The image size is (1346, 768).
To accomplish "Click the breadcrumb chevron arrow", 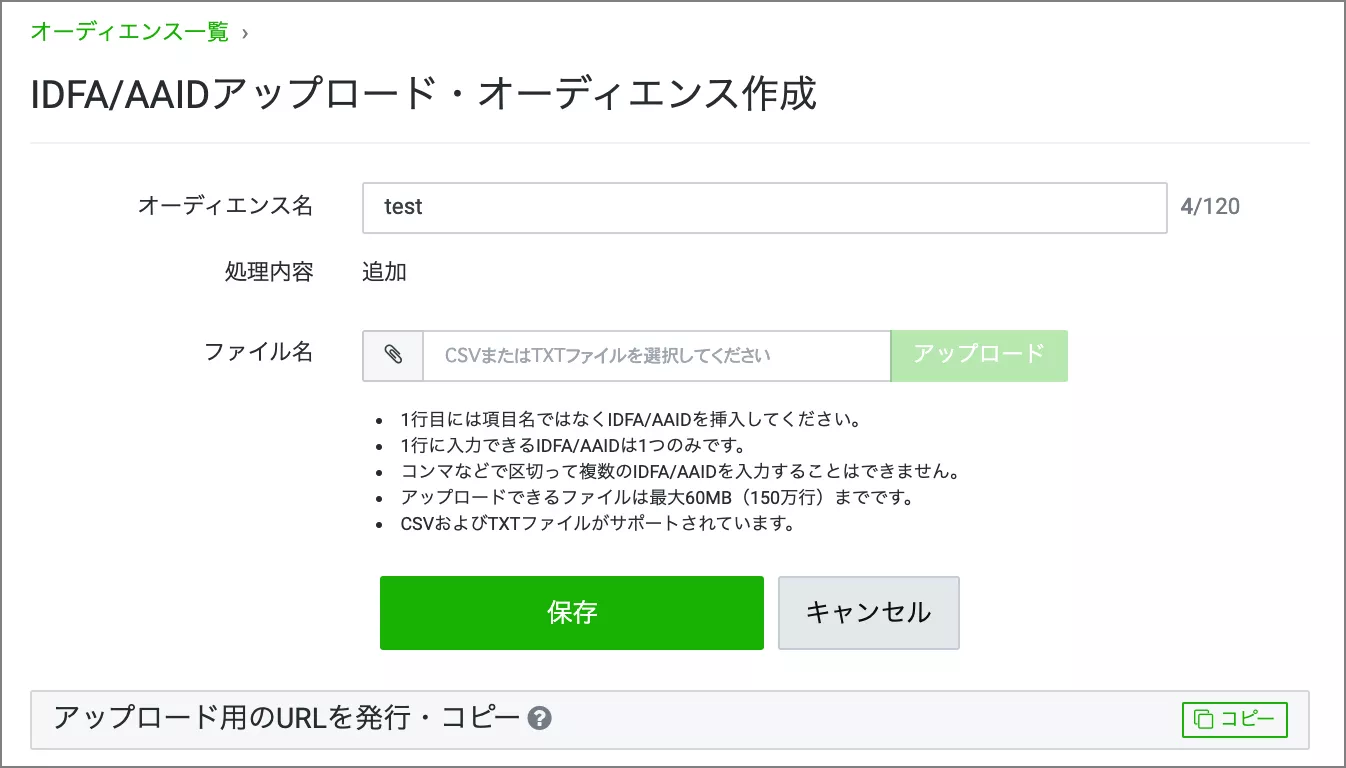I will [245, 33].
